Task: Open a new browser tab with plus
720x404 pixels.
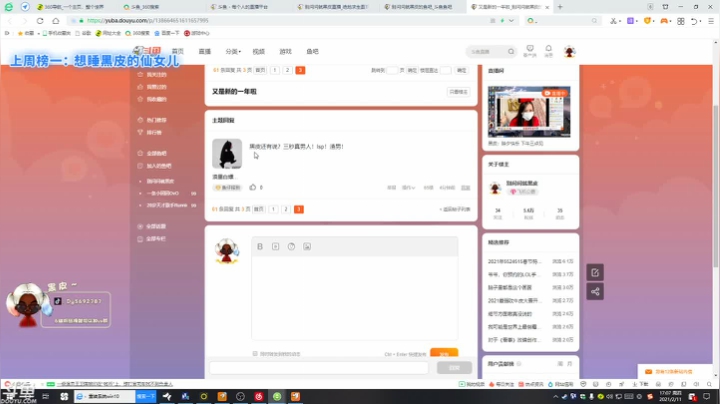Action: point(560,7)
